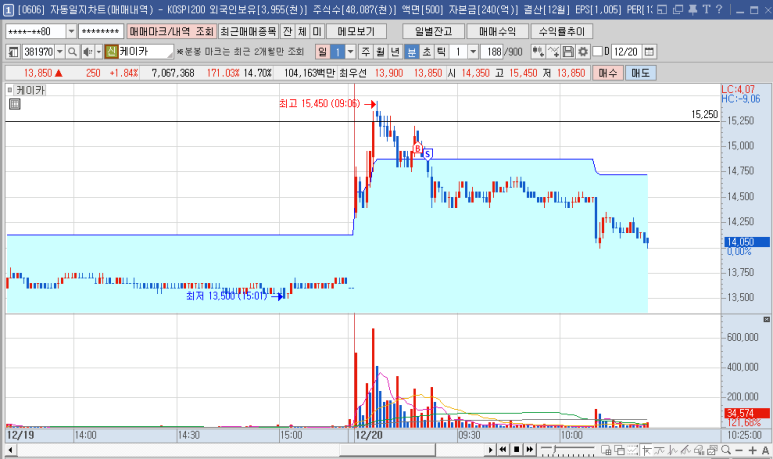Viewport: 773px width, 459px height.
Task: Expand the speaker options dropdown arrow
Action: (x=99, y=52)
